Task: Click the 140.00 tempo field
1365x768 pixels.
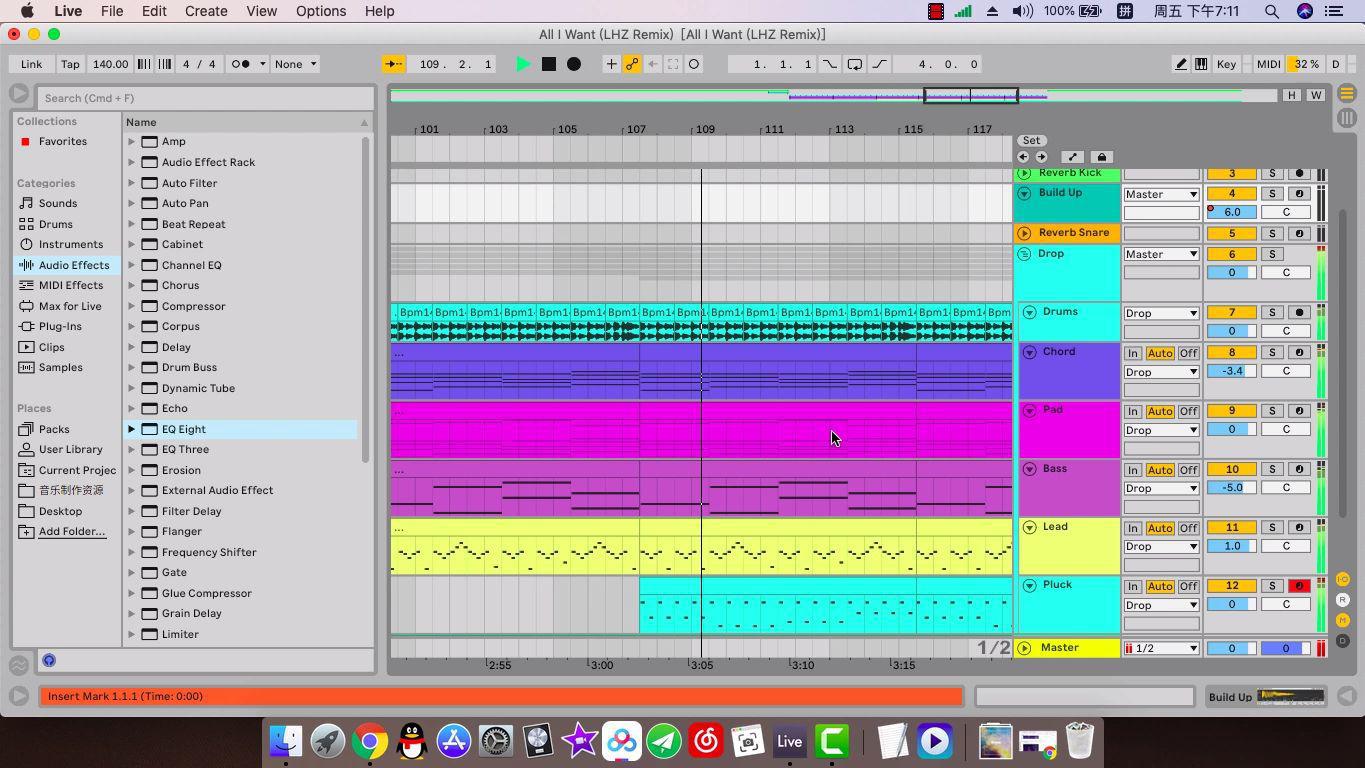Action: pyautogui.click(x=110, y=64)
